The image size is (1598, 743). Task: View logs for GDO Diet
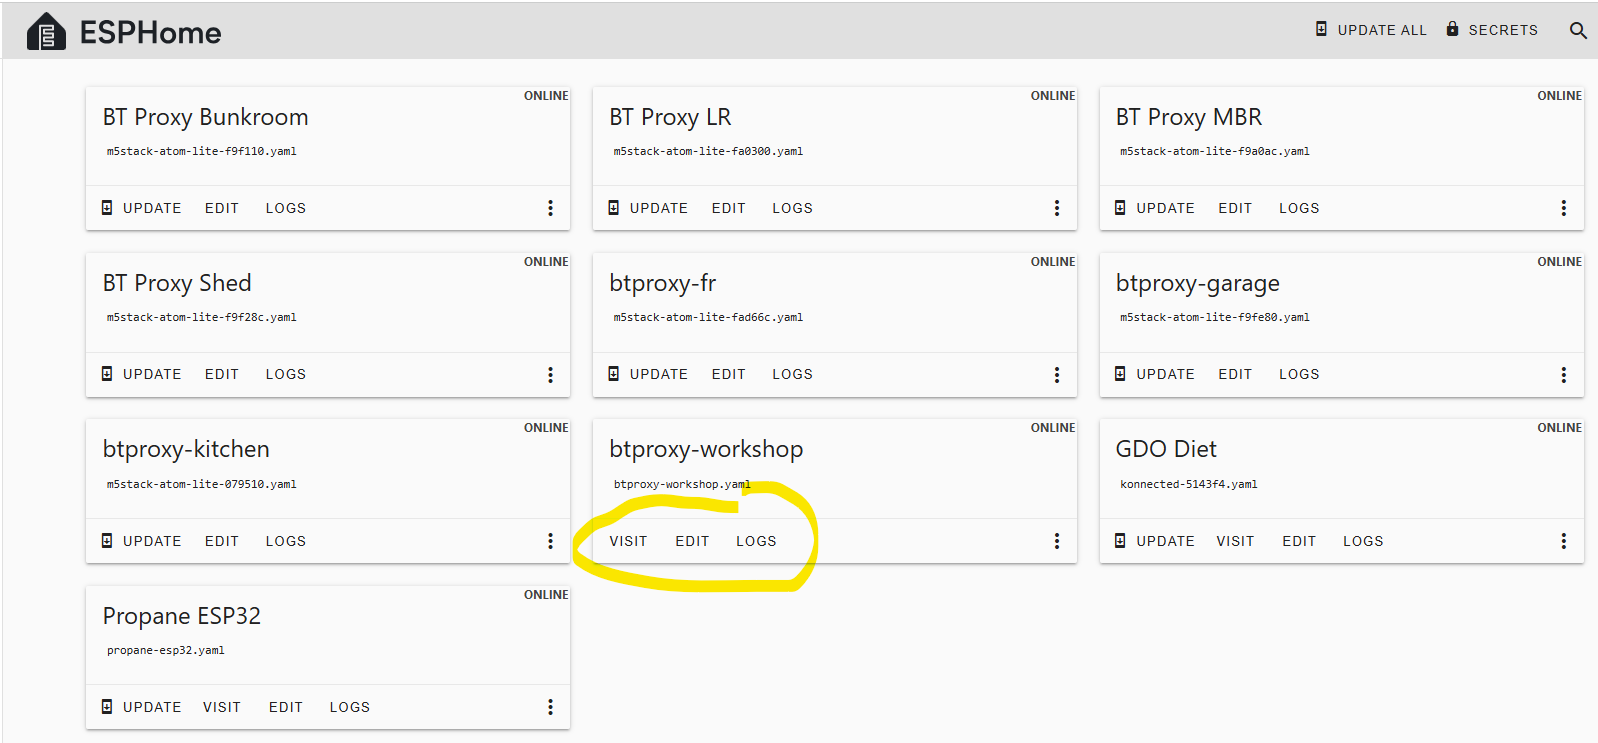[x=1363, y=541]
